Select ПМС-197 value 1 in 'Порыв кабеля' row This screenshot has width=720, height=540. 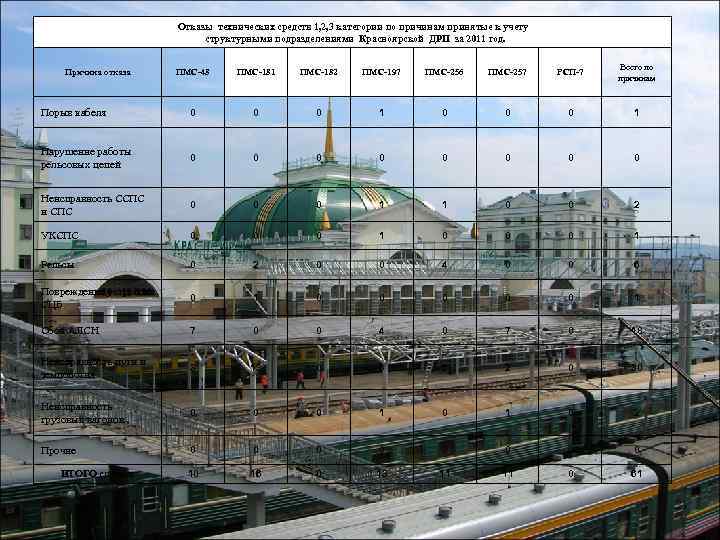click(381, 112)
